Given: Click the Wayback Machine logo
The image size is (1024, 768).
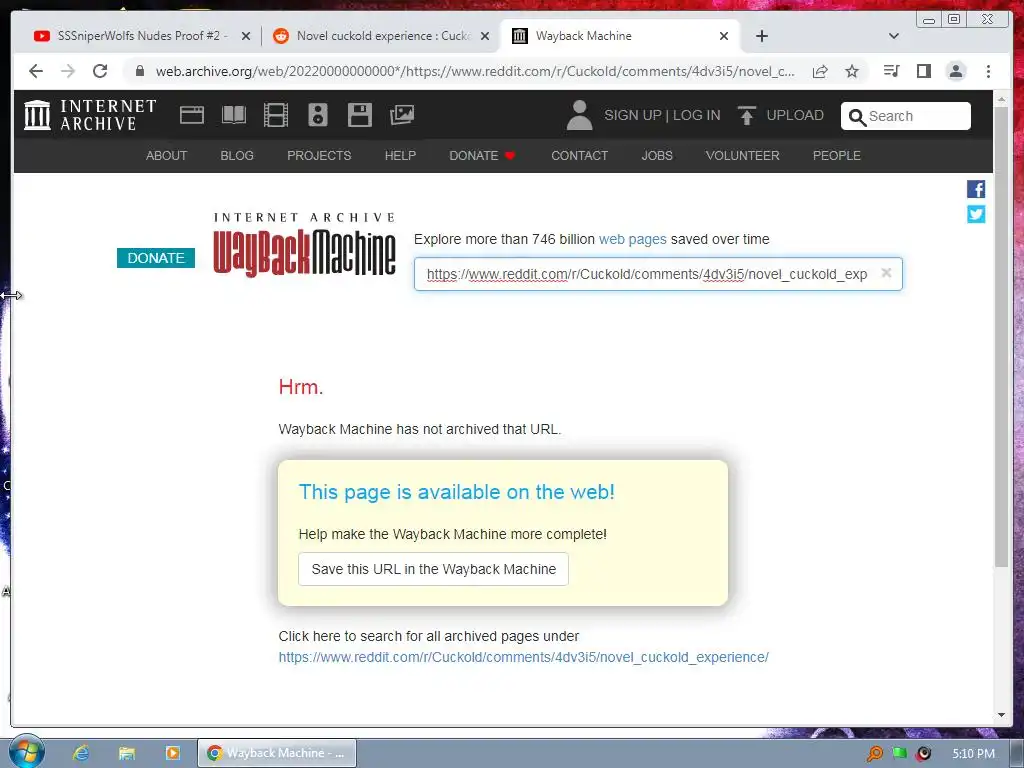Looking at the screenshot, I should pyautogui.click(x=304, y=245).
